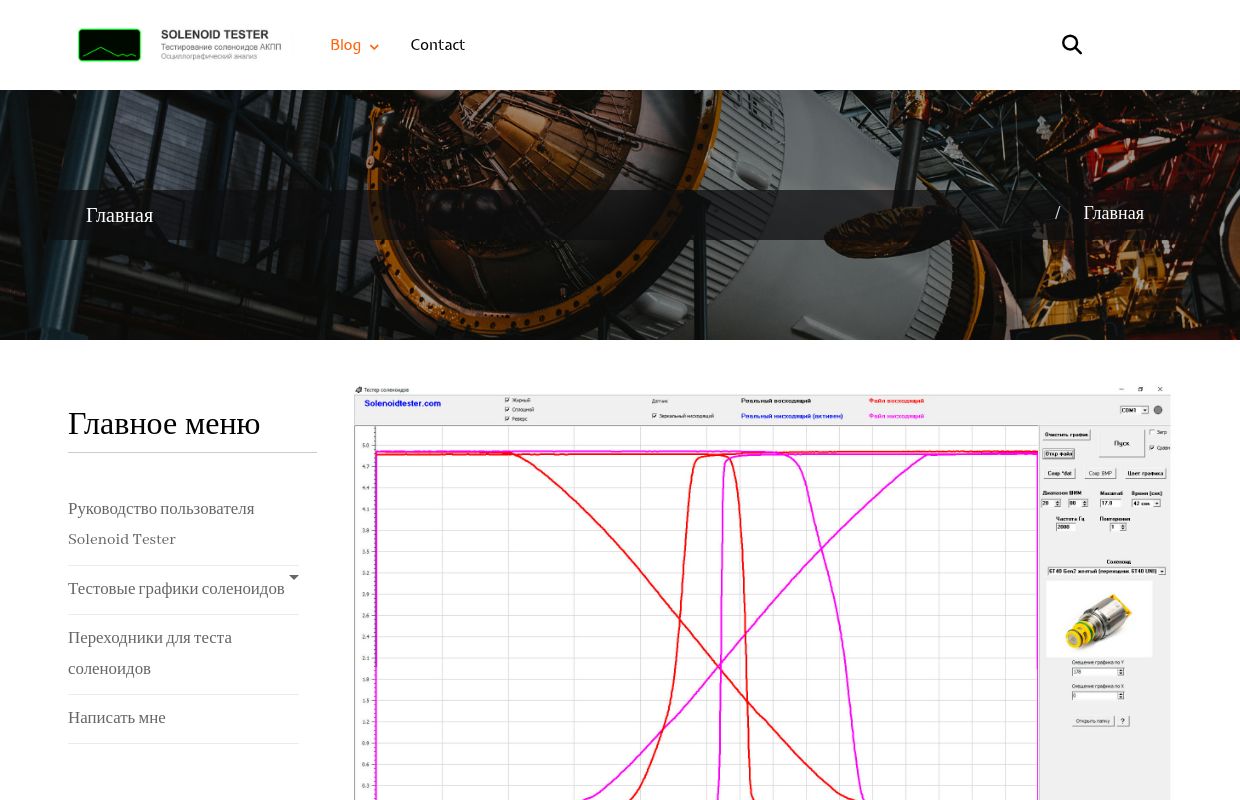Expand the Blog menu chevron
Screen dimensions: 1240x800
point(374,46)
